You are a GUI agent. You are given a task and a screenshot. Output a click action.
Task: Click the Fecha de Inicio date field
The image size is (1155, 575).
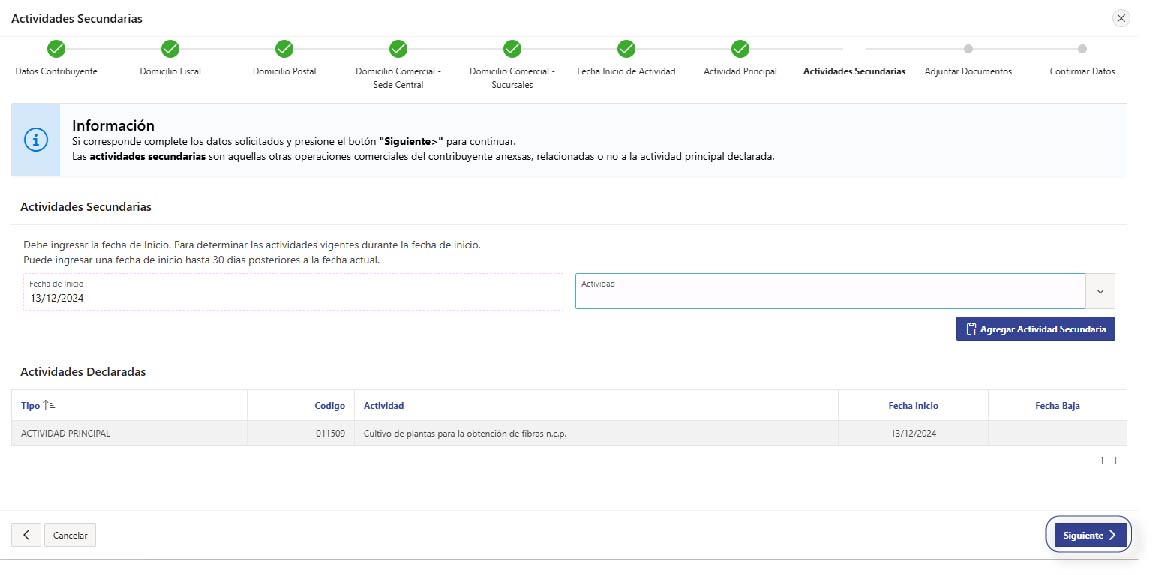pos(292,292)
